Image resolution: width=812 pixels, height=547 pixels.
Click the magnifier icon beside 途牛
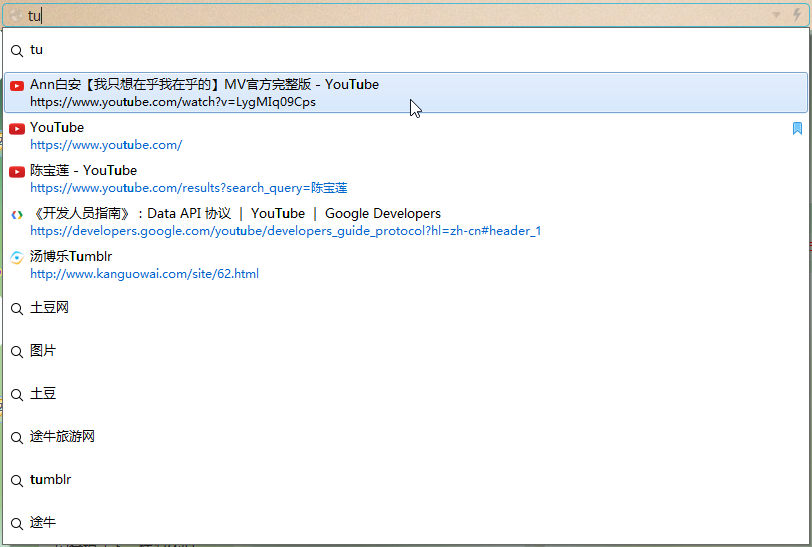(17, 524)
